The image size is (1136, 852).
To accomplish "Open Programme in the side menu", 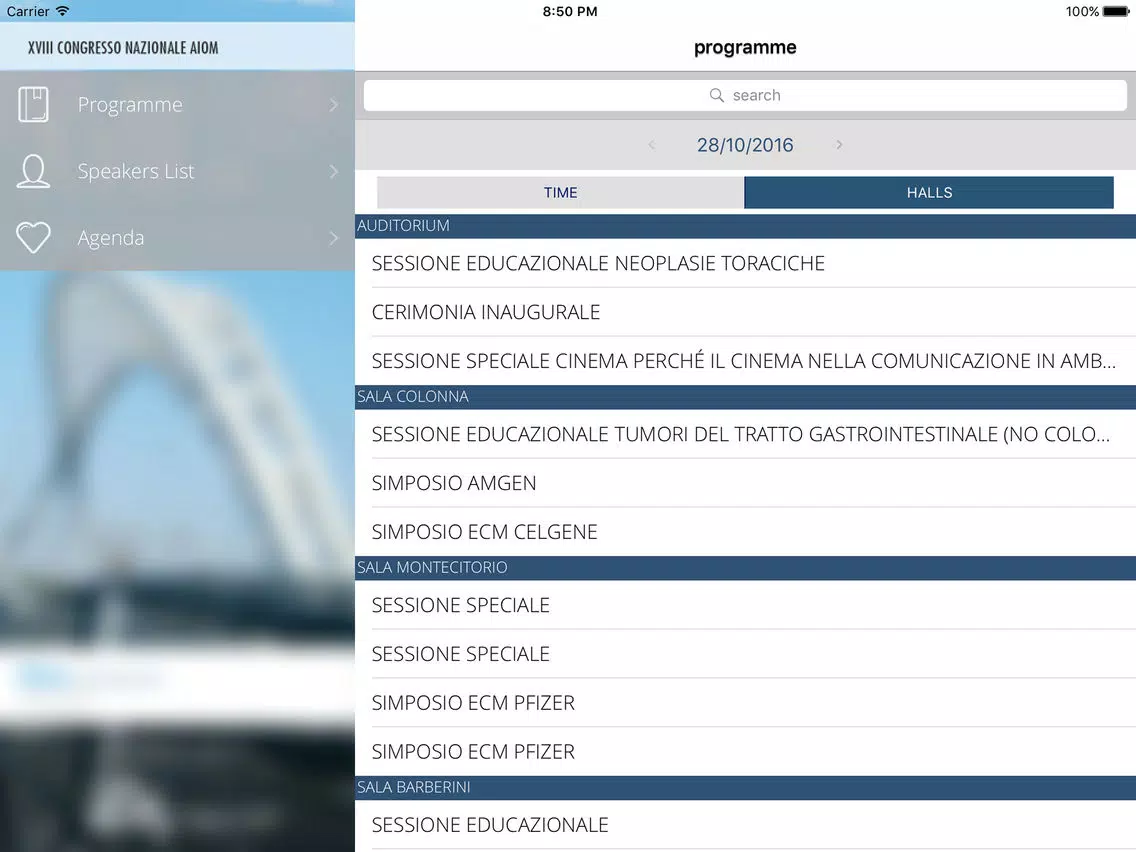I will coord(178,104).
